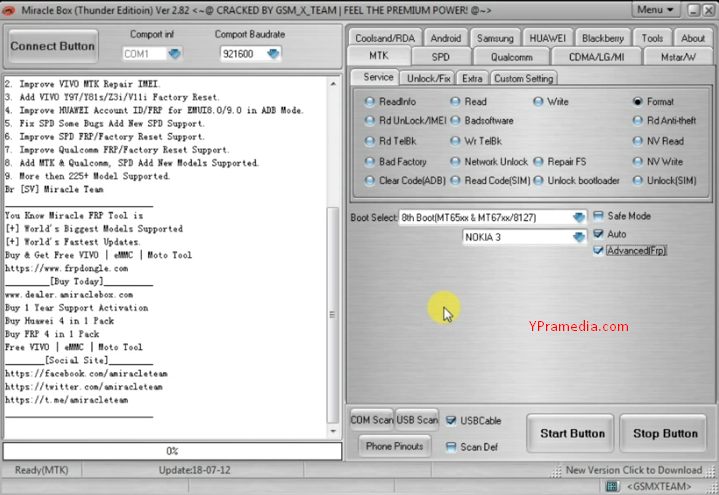
Task: Toggle the Auto checkbox
Action: click(598, 234)
